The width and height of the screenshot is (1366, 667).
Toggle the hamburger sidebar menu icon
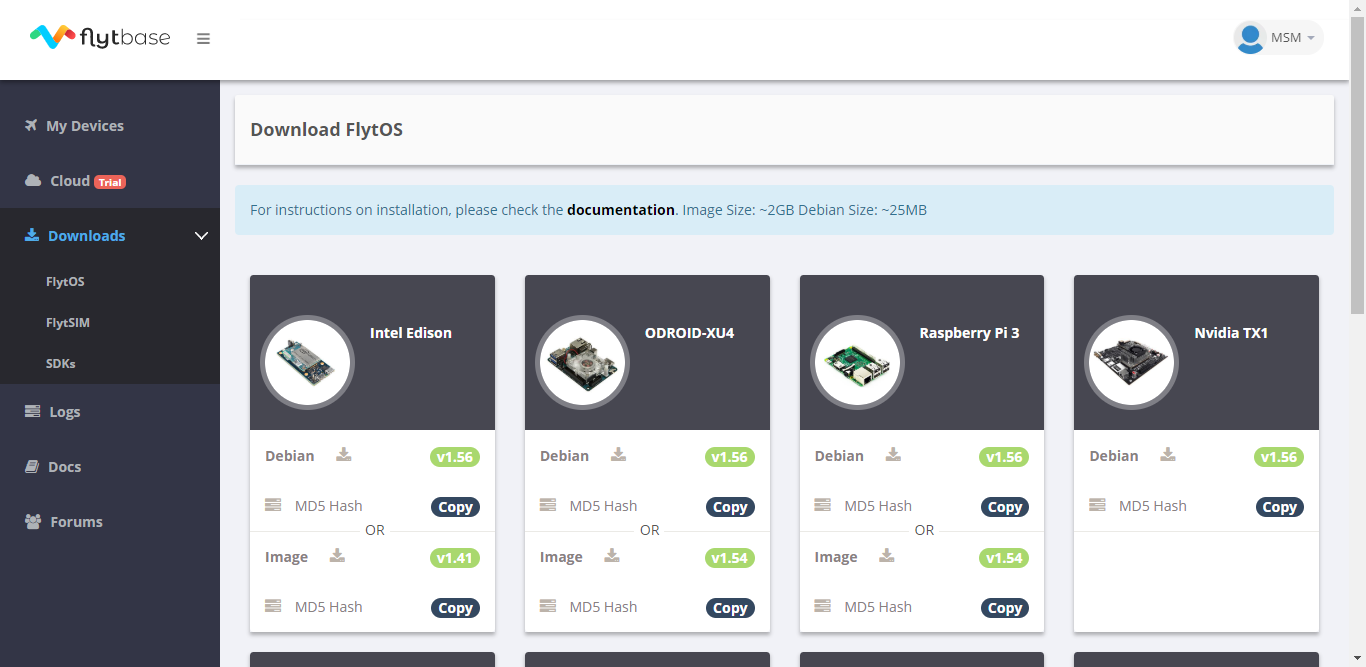pos(203,39)
